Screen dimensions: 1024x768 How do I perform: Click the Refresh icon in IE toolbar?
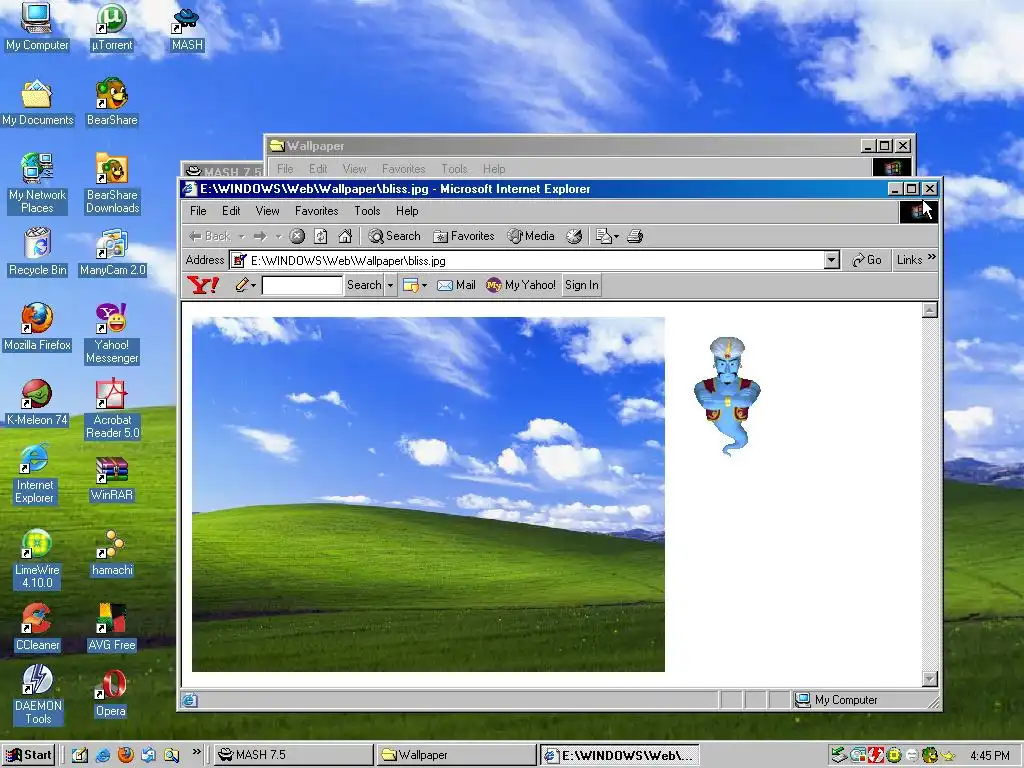321,236
